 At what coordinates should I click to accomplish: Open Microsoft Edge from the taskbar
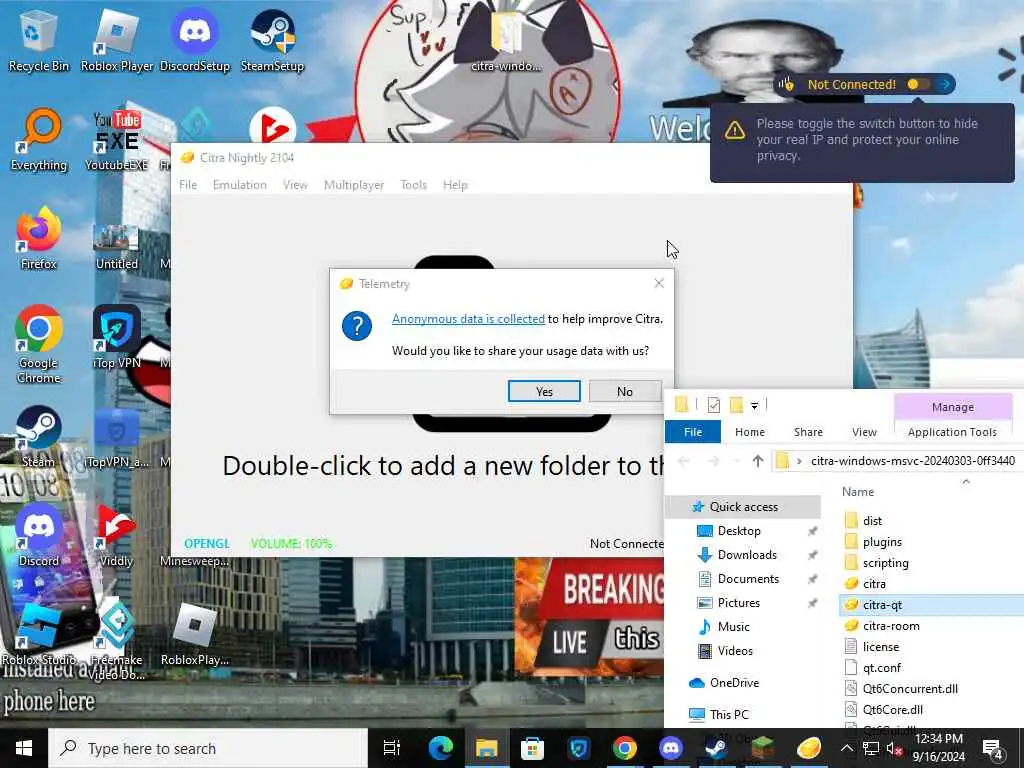[441, 748]
